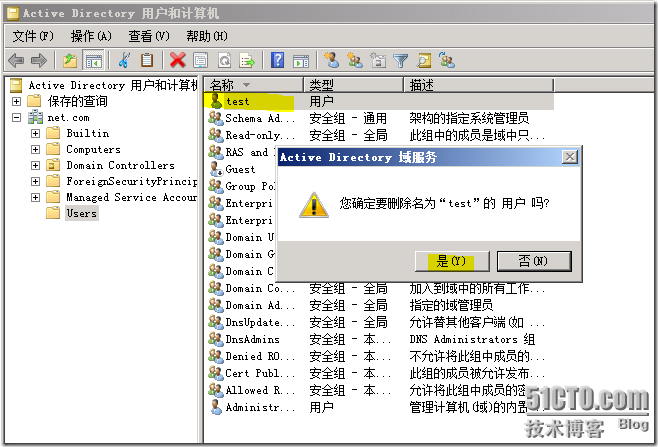Select the Computers tree item
The width and height of the screenshot is (658, 447).
point(93,149)
